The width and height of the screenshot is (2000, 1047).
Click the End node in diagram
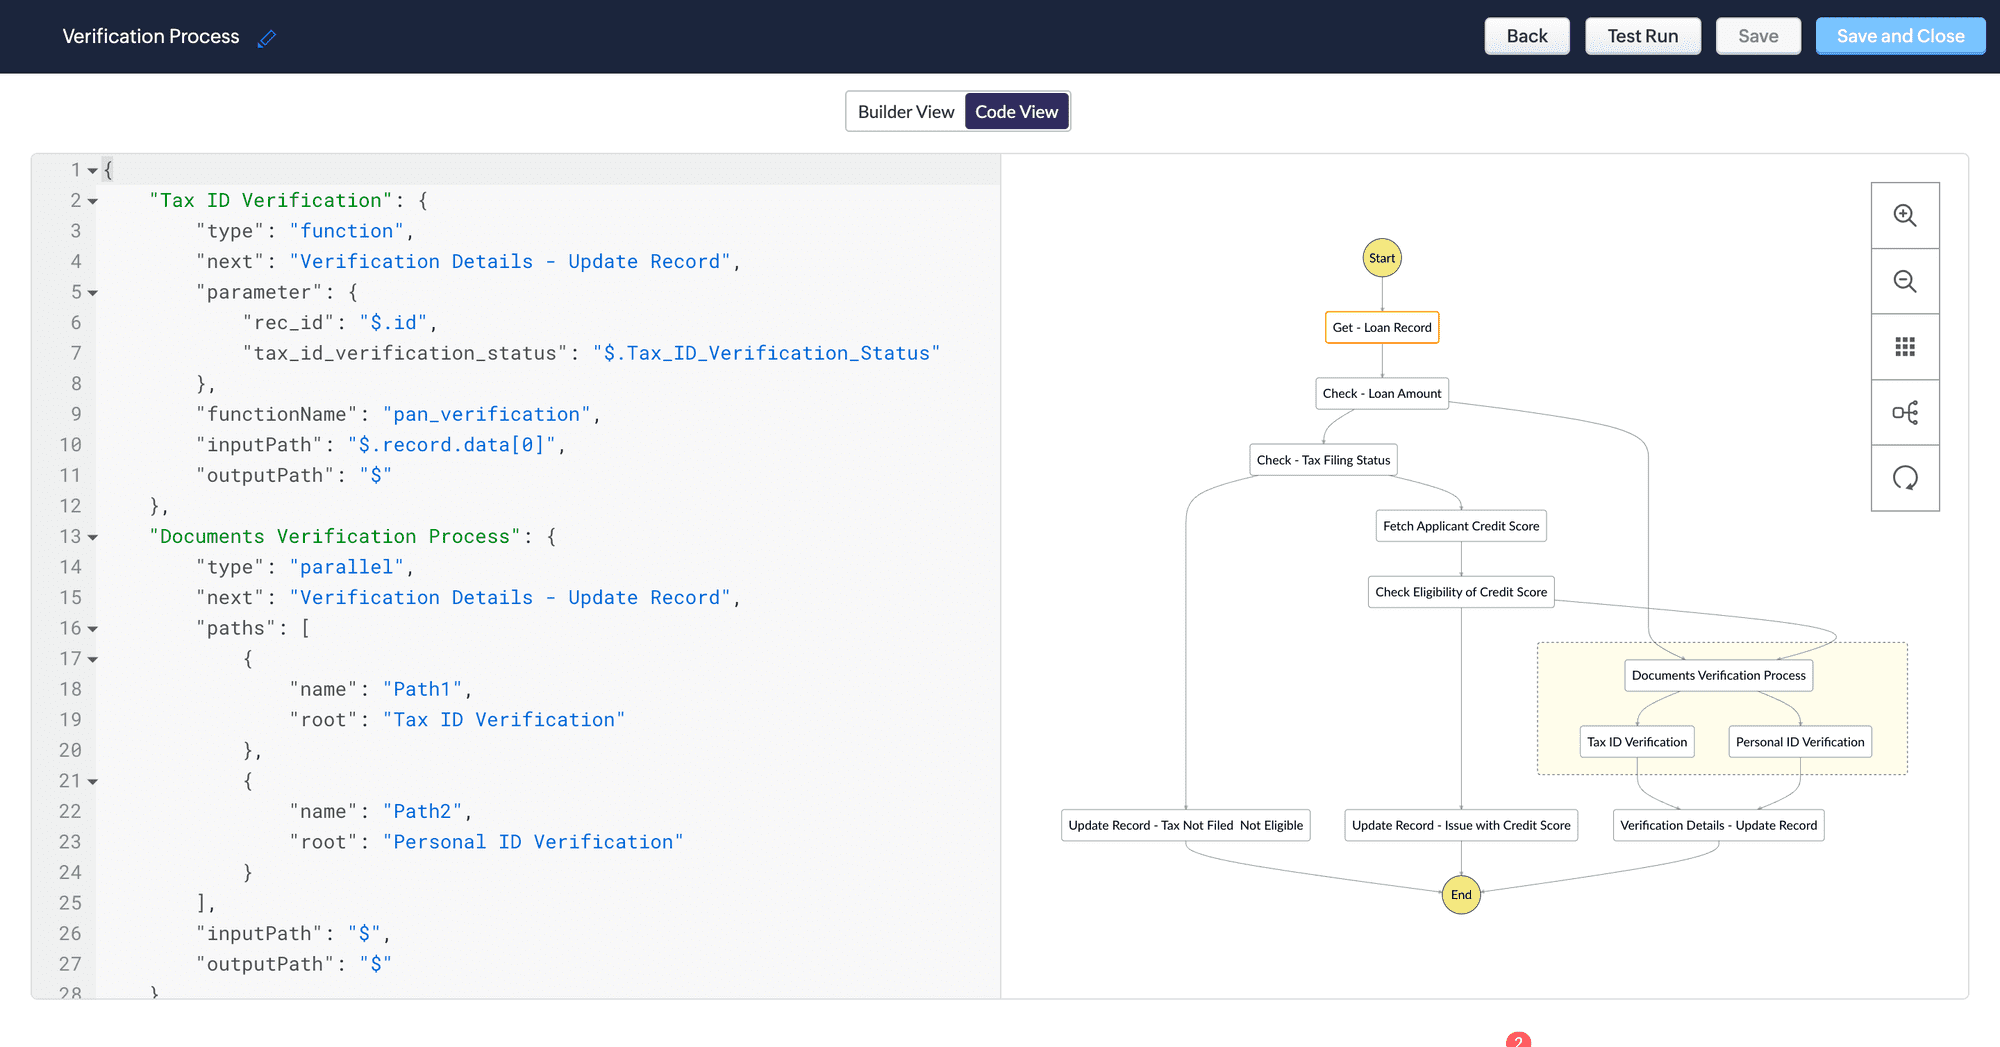tap(1461, 895)
